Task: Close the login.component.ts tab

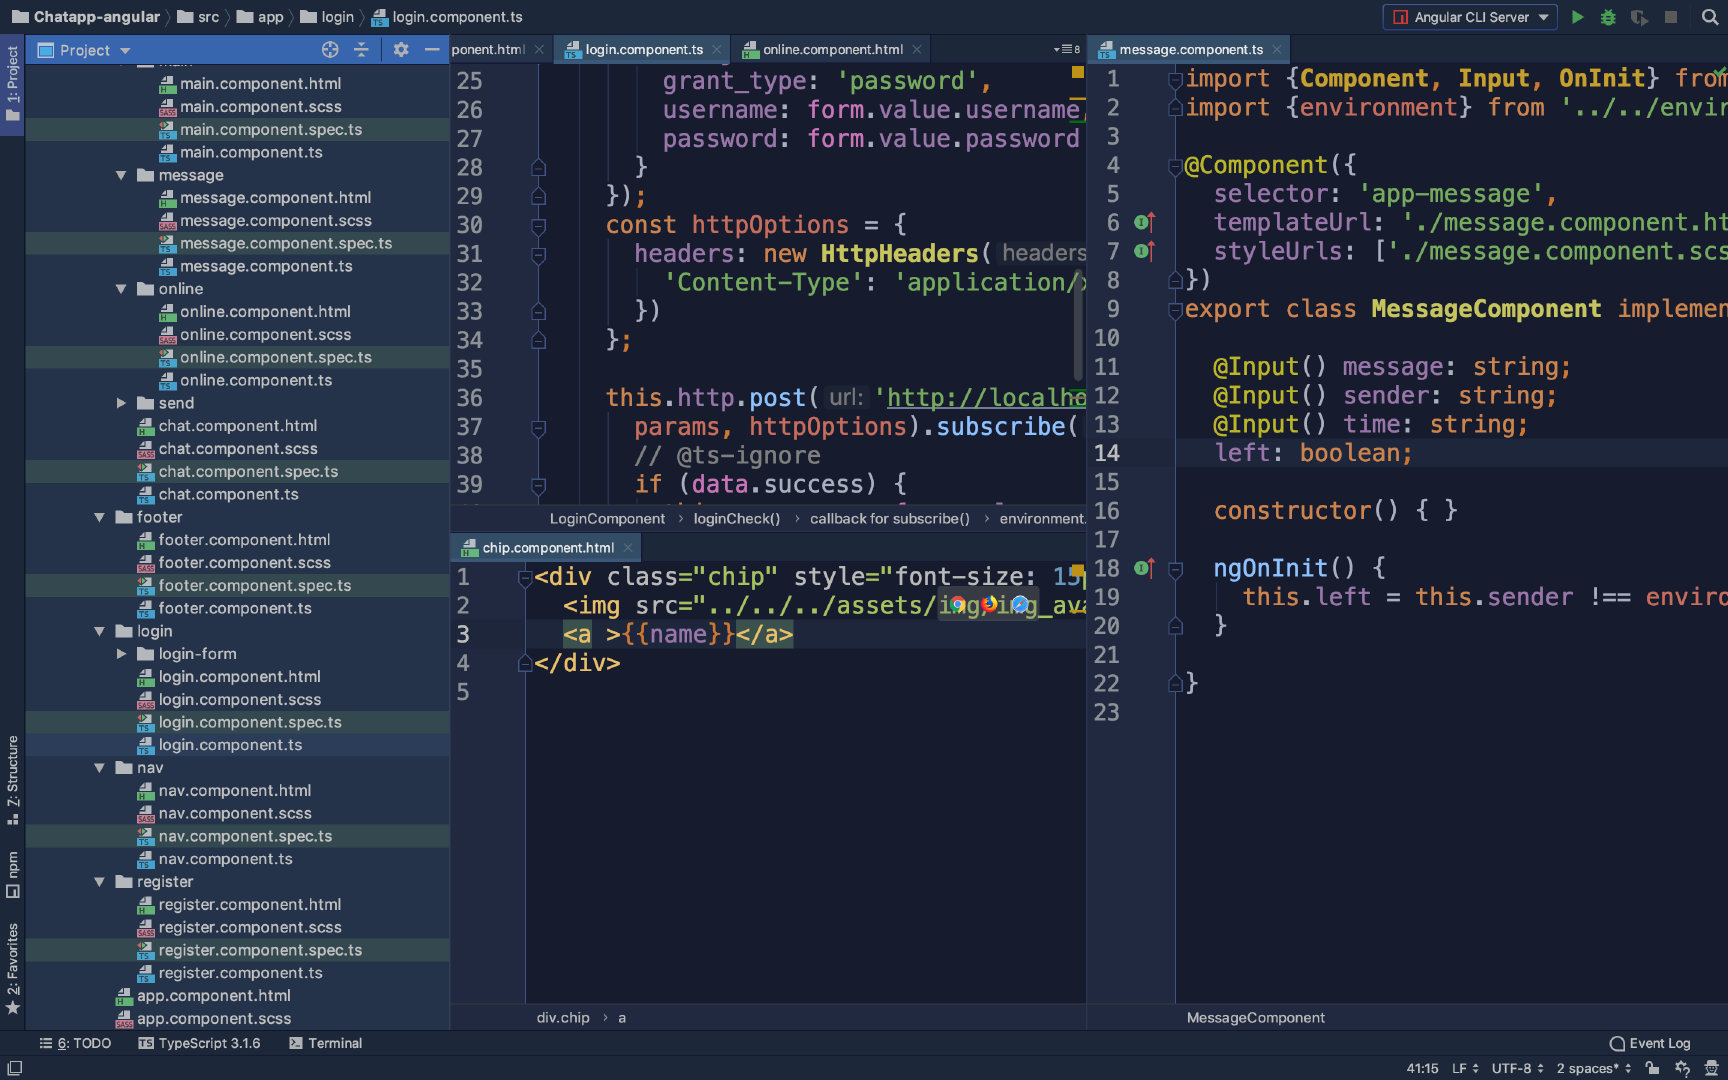Action: click(717, 49)
